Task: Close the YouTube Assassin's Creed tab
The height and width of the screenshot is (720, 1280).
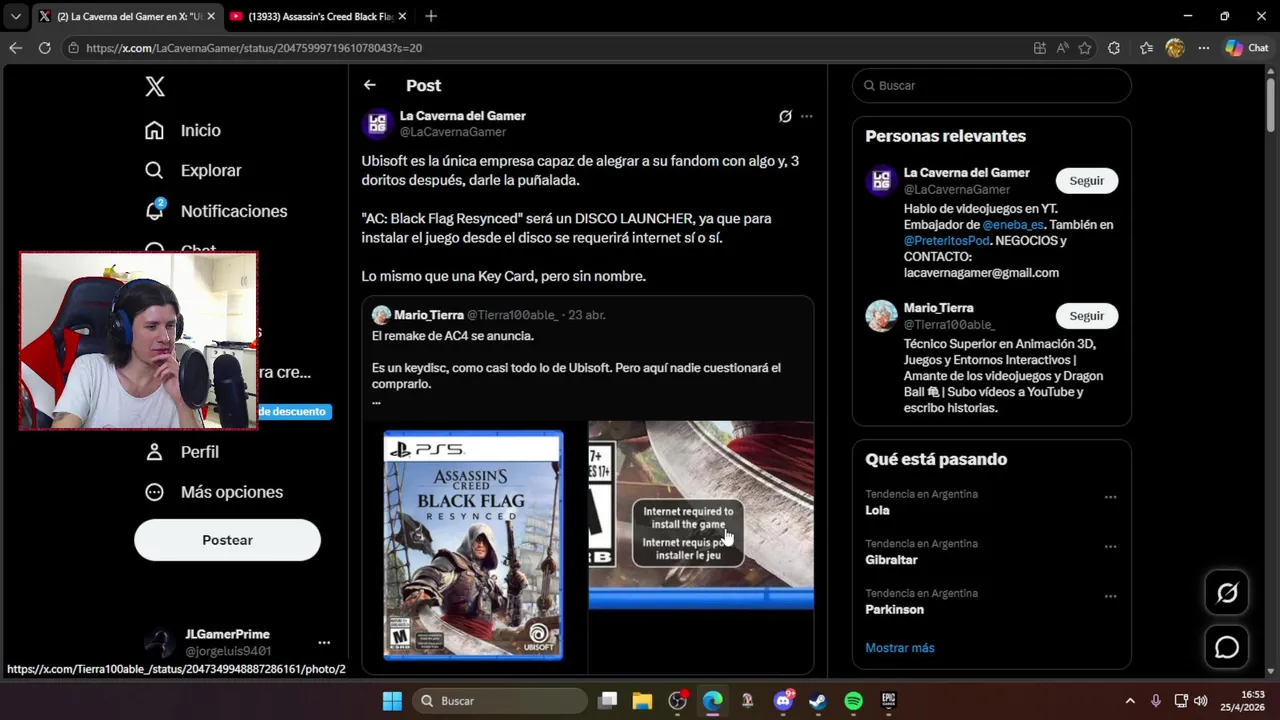Action: 404,16
